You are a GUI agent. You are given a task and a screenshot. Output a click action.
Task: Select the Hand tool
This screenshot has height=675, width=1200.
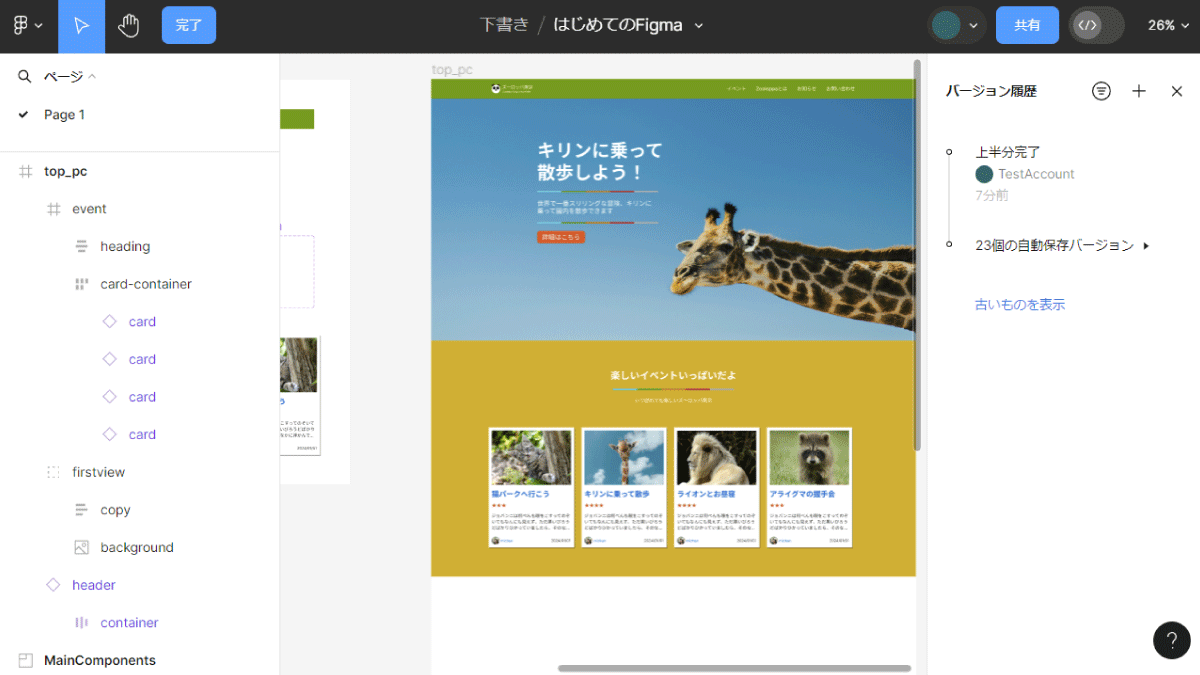coord(128,26)
